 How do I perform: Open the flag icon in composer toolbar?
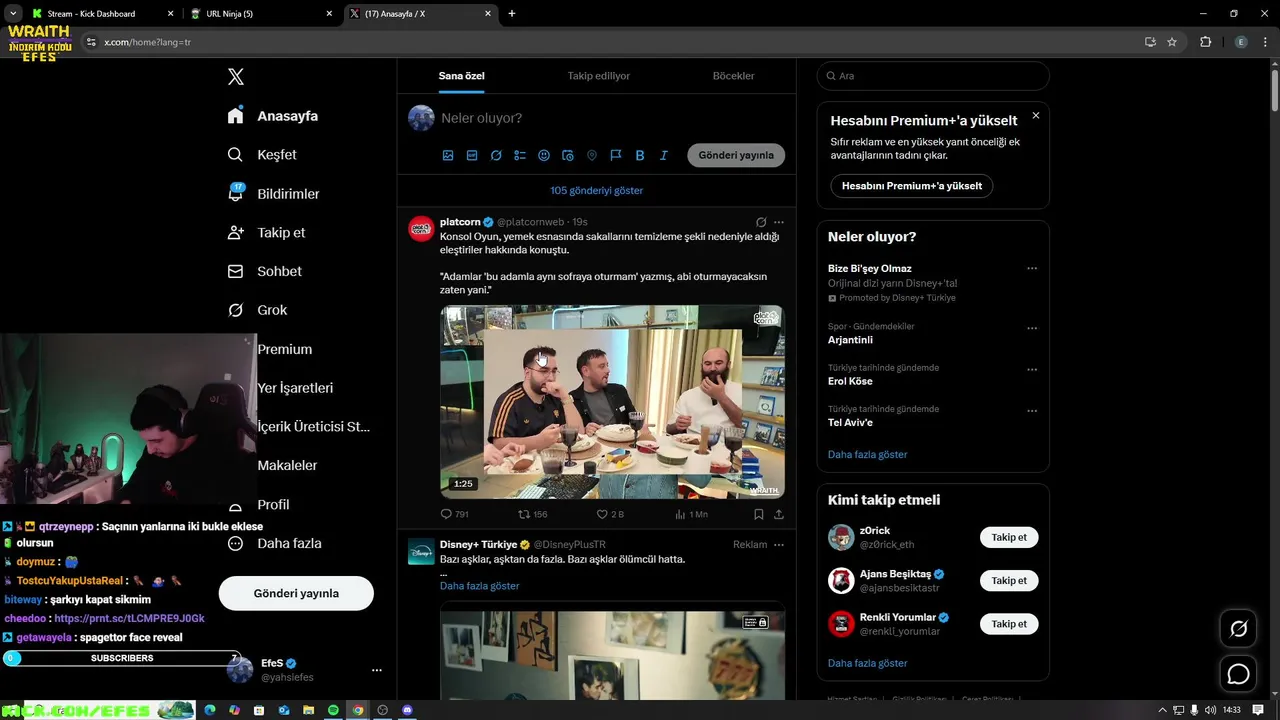[x=616, y=155]
